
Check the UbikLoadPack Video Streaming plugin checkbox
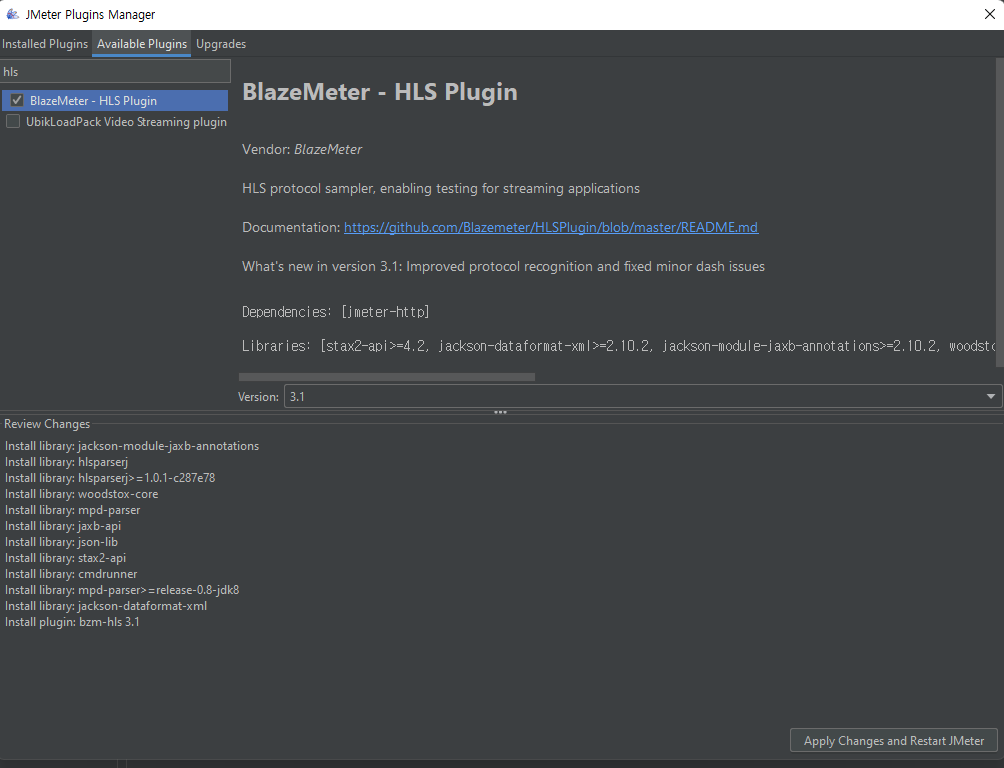(13, 121)
